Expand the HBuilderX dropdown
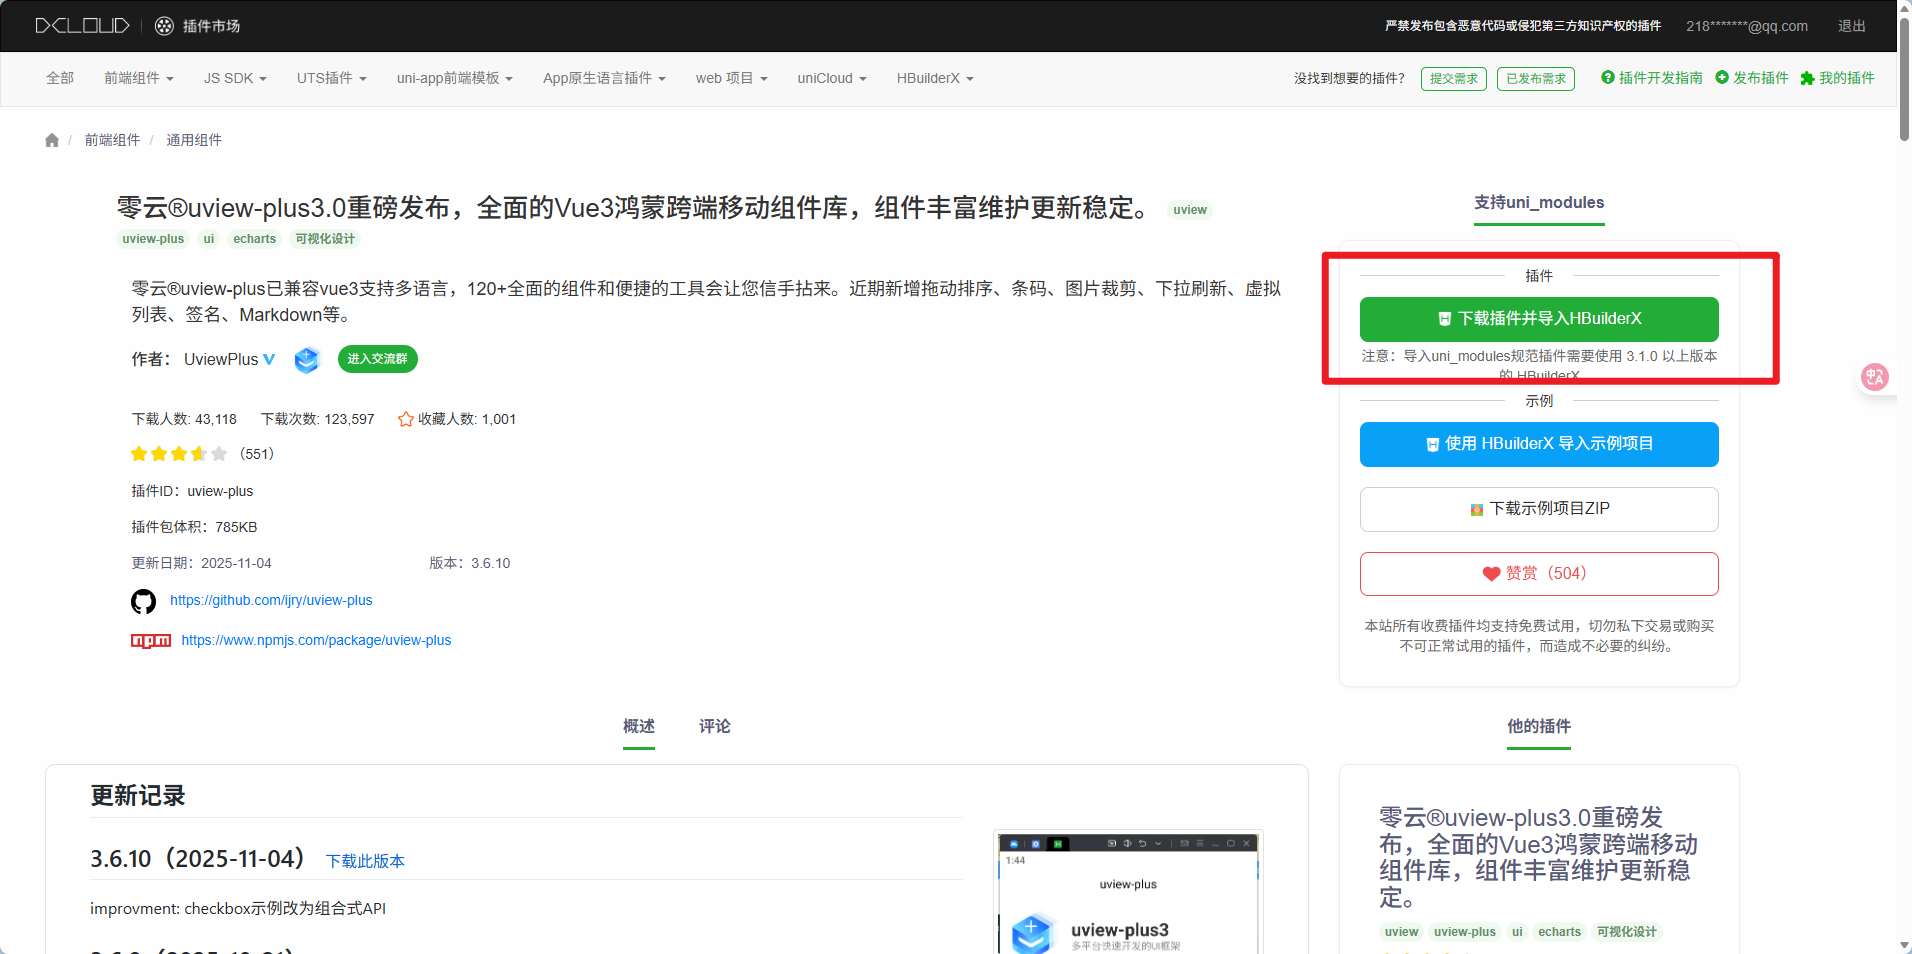This screenshot has height=954, width=1912. tap(935, 78)
